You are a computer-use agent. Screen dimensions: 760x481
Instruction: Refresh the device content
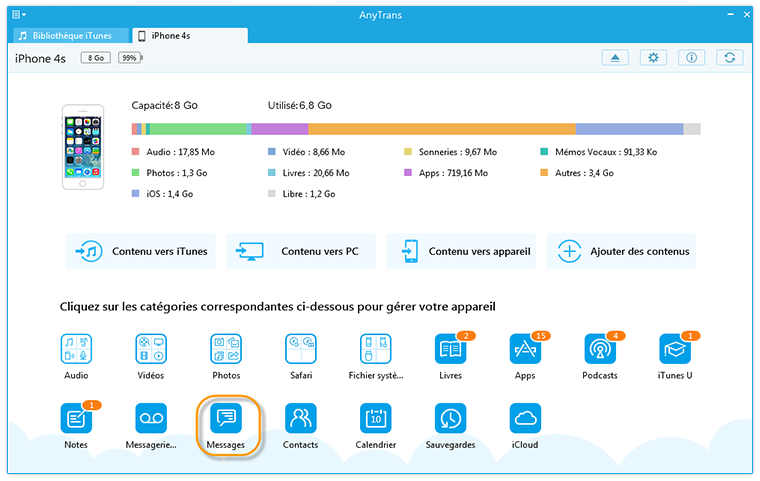coord(730,58)
